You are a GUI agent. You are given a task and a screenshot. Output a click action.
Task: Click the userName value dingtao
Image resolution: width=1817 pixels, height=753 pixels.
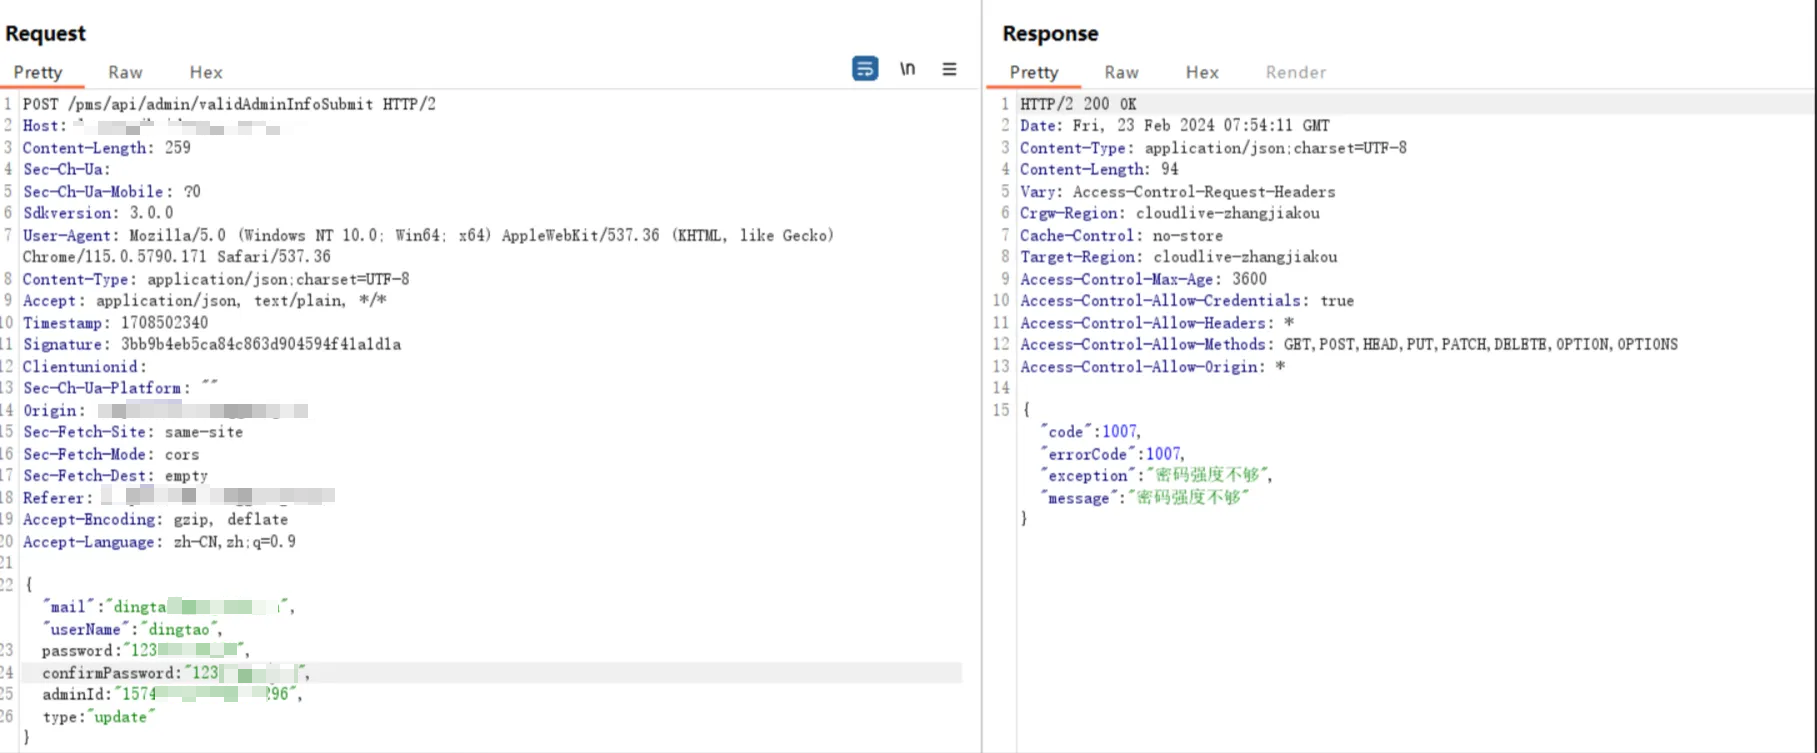(x=180, y=629)
